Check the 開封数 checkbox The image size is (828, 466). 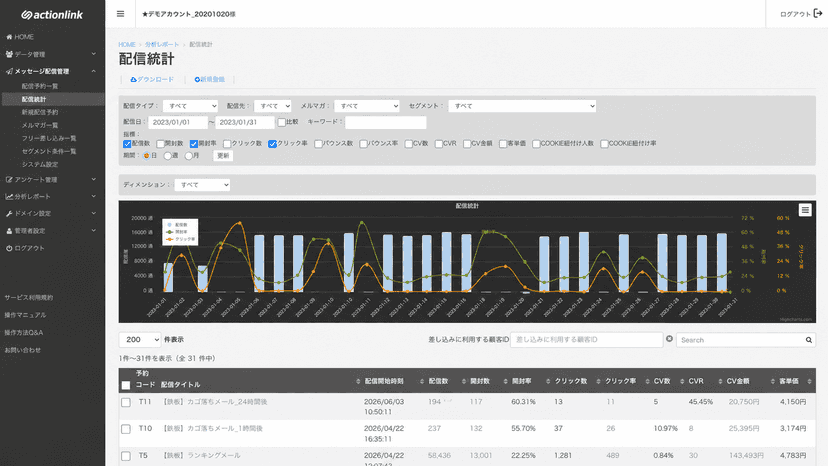(x=160, y=144)
